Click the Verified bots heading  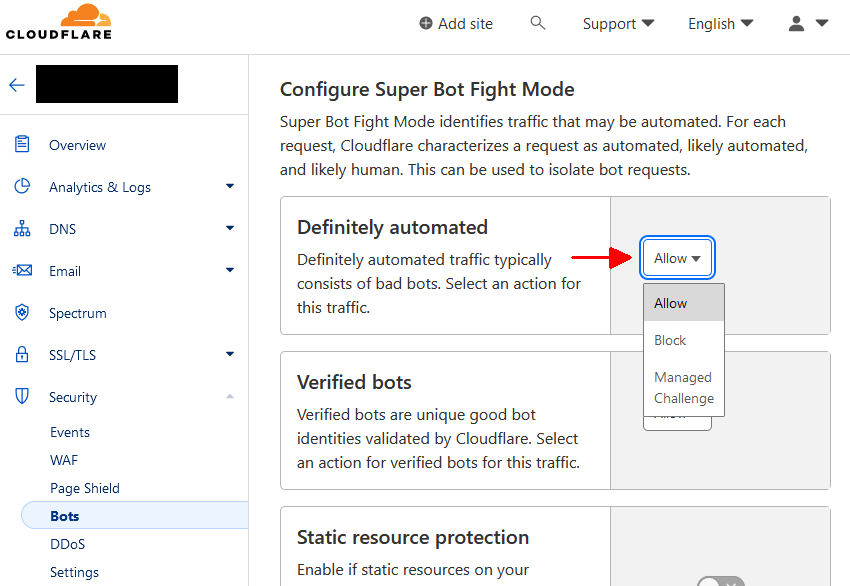tap(354, 382)
